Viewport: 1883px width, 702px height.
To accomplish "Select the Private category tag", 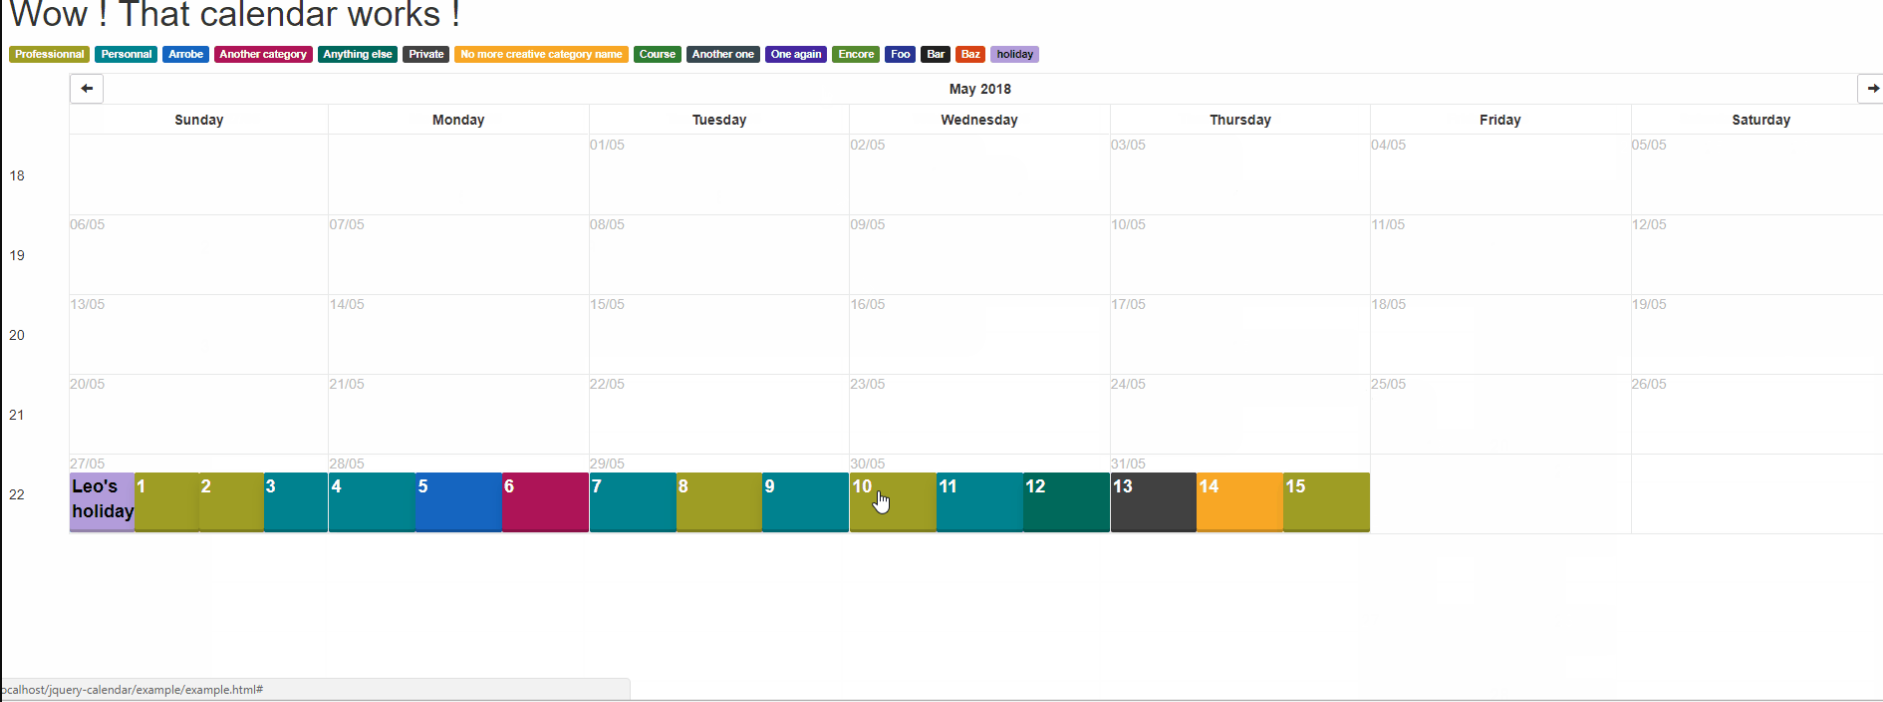I will [426, 55].
